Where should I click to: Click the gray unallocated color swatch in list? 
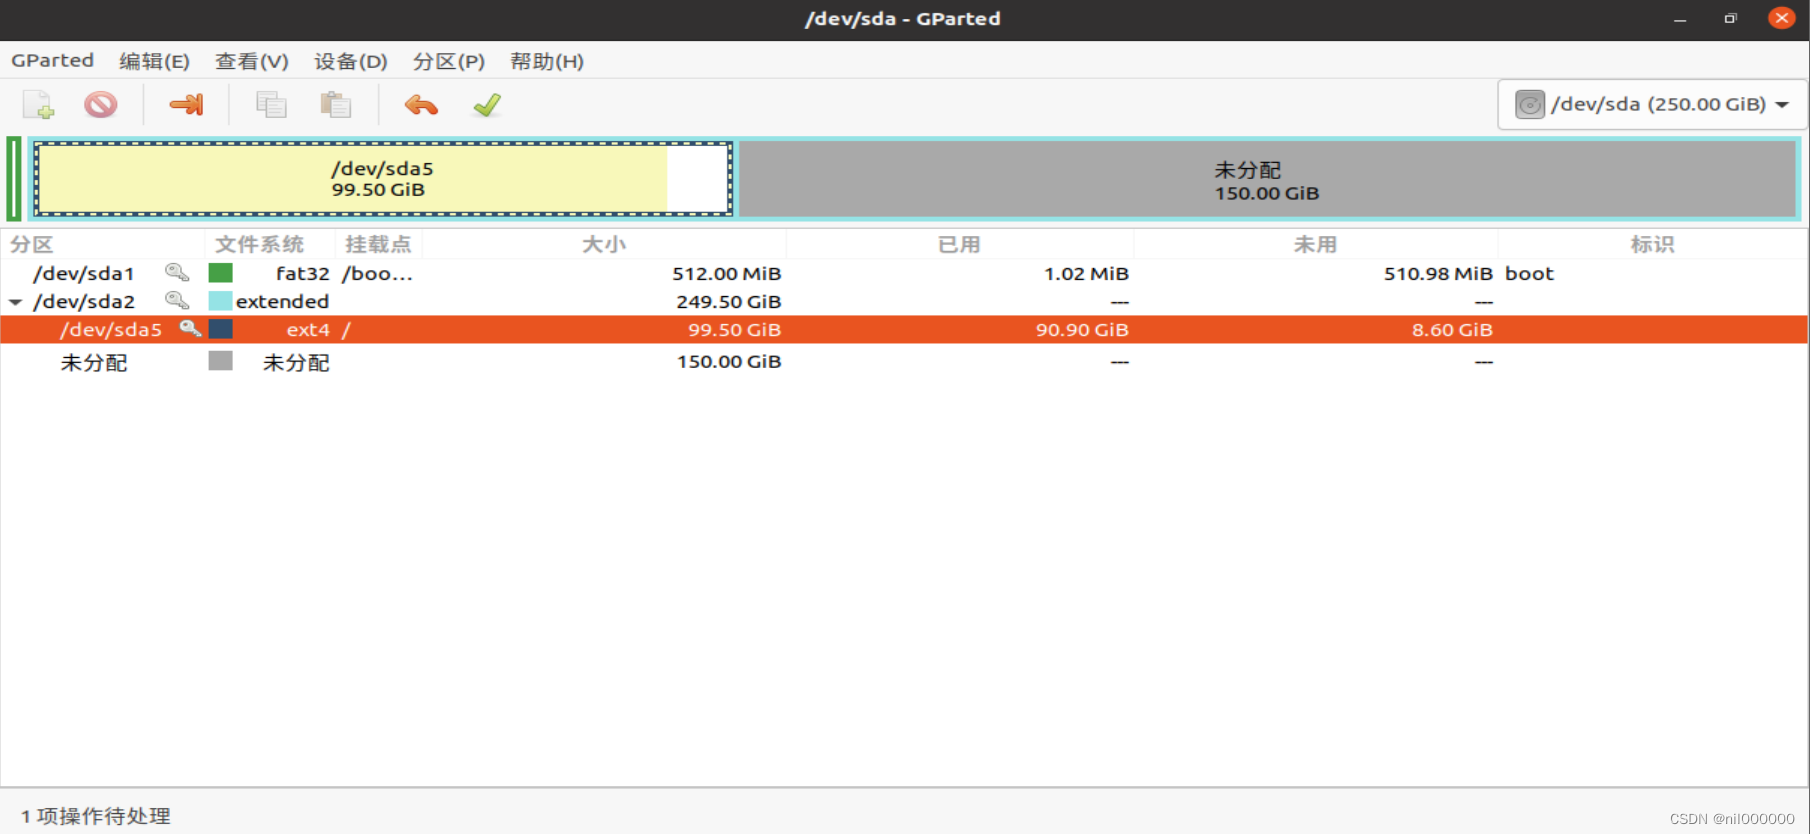pyautogui.click(x=220, y=360)
